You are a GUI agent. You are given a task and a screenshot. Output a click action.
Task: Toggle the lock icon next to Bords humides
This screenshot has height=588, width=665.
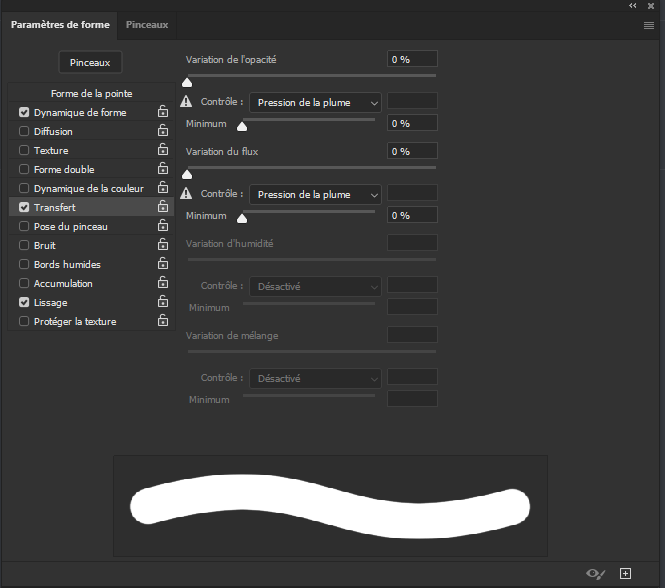(x=162, y=265)
